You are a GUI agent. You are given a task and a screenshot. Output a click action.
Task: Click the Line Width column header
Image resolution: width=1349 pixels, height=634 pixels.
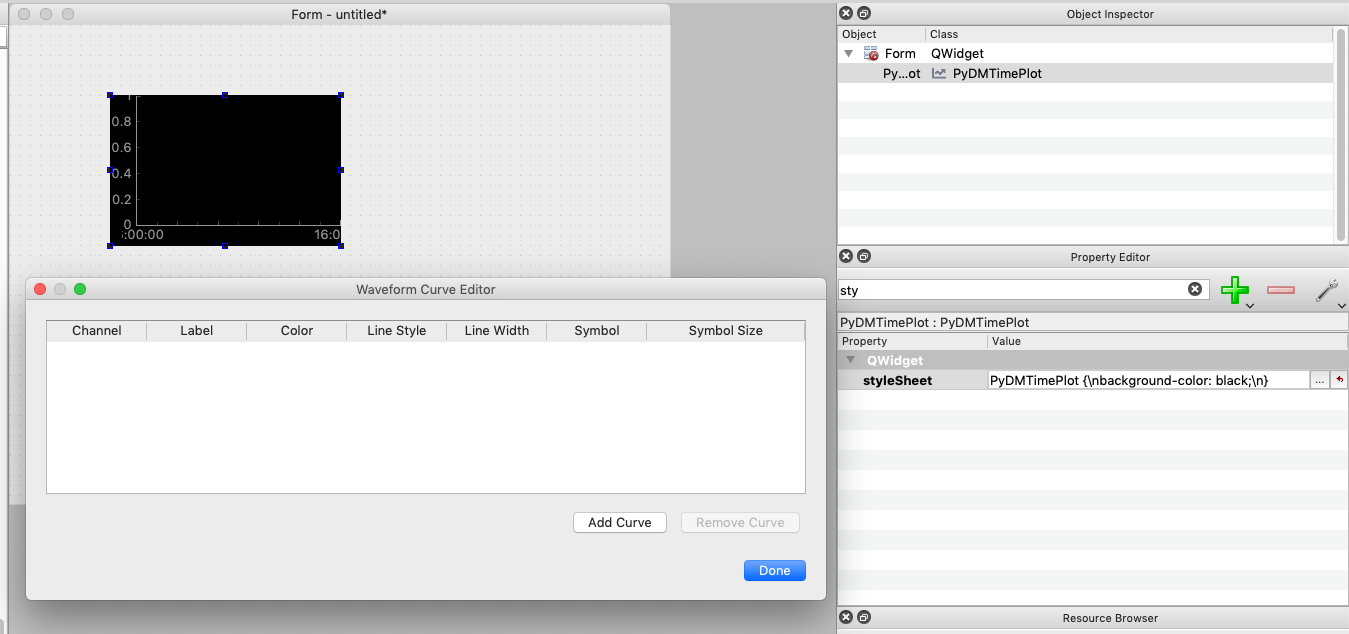point(497,330)
